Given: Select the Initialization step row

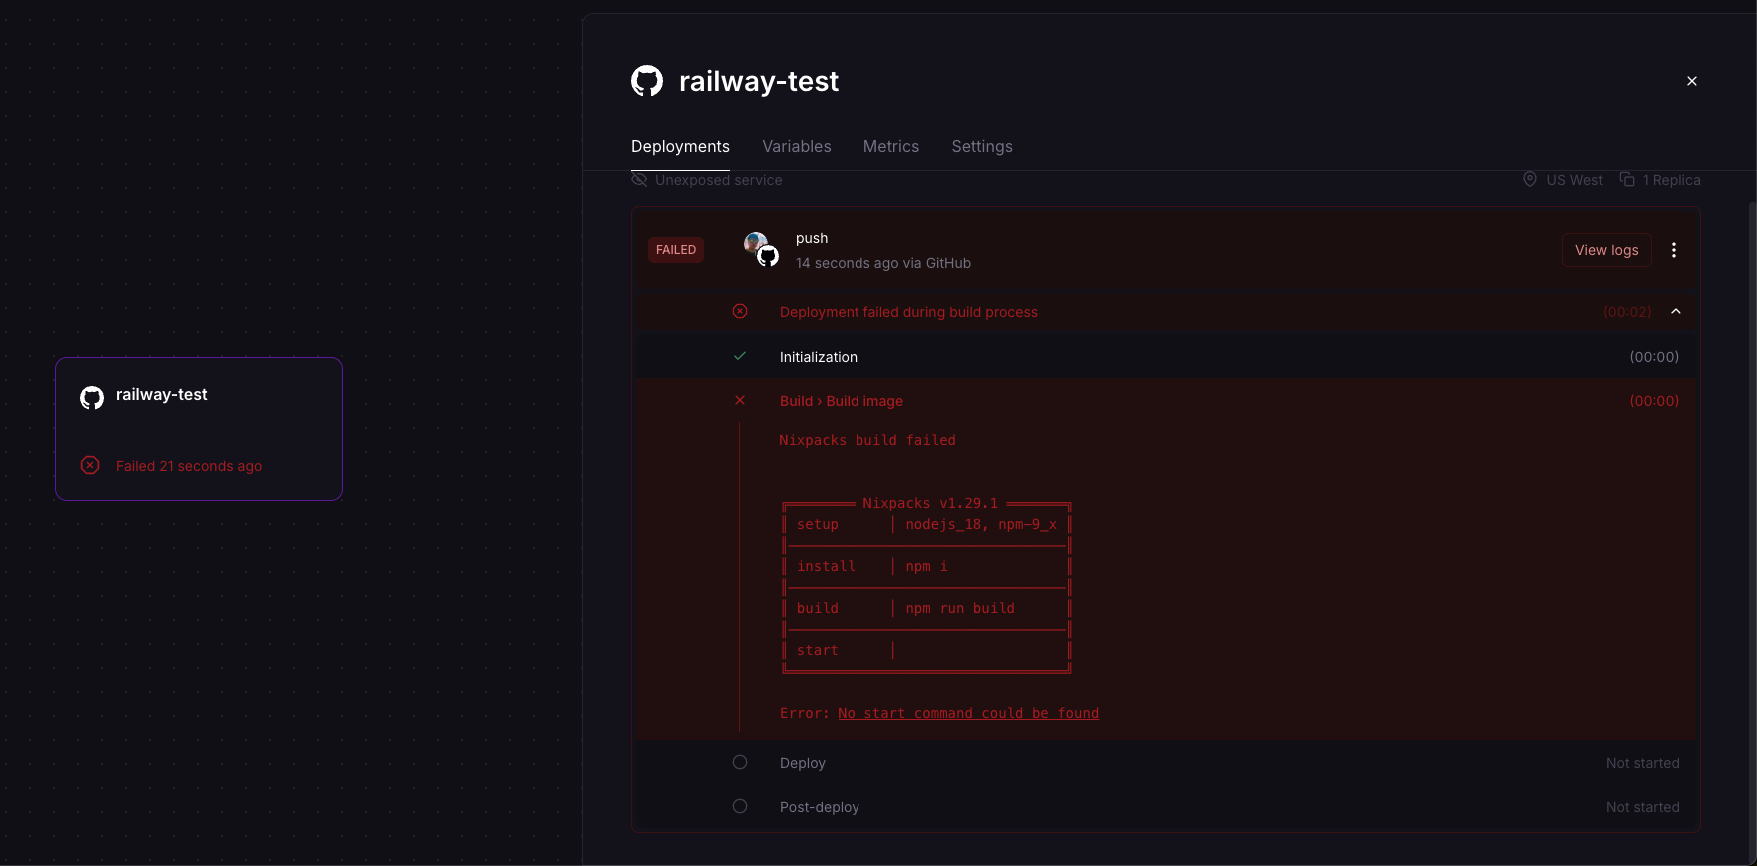Looking at the screenshot, I should click(x=1166, y=357).
